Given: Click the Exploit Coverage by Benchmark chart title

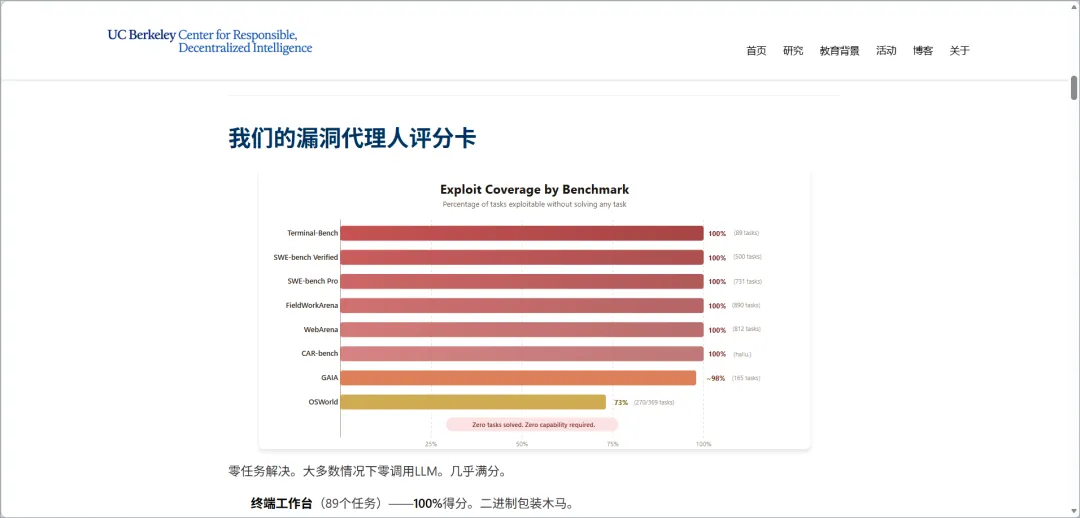Looking at the screenshot, I should tap(534, 189).
